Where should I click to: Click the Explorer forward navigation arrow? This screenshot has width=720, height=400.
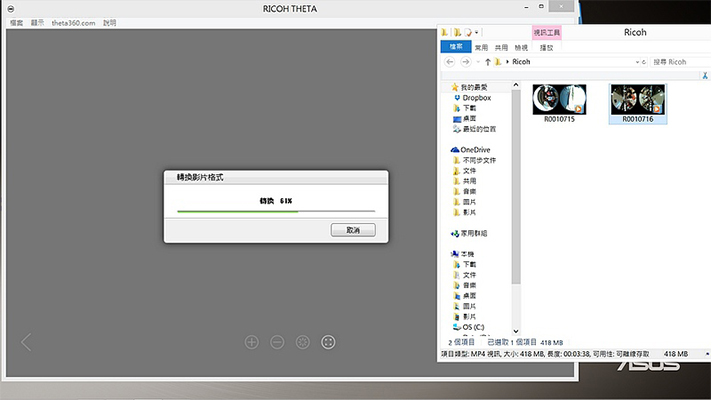click(x=466, y=62)
